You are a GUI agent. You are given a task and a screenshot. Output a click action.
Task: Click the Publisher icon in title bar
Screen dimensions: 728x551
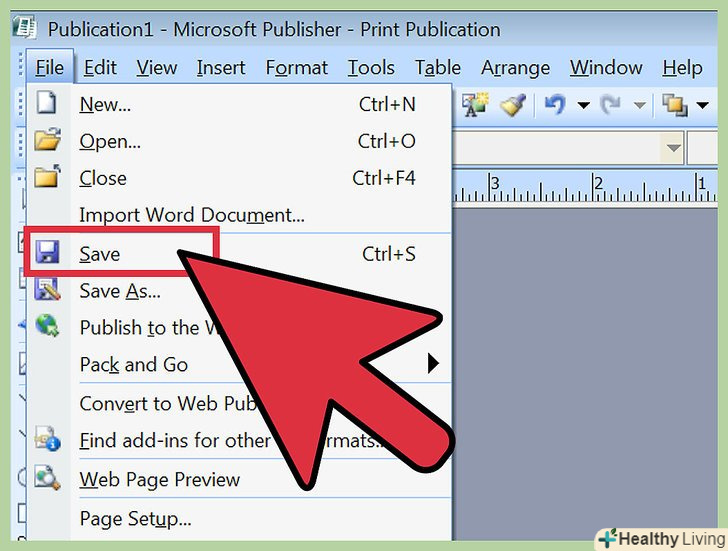25,27
